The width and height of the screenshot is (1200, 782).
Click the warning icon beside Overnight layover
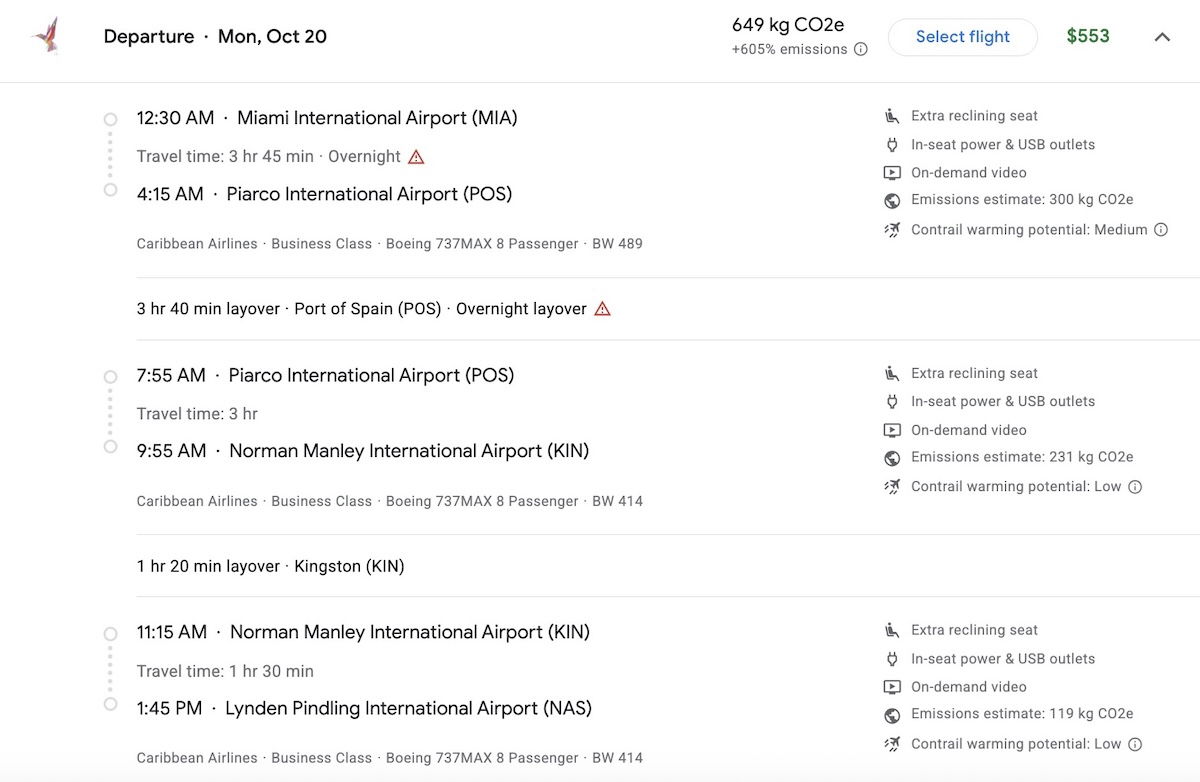[x=602, y=309]
